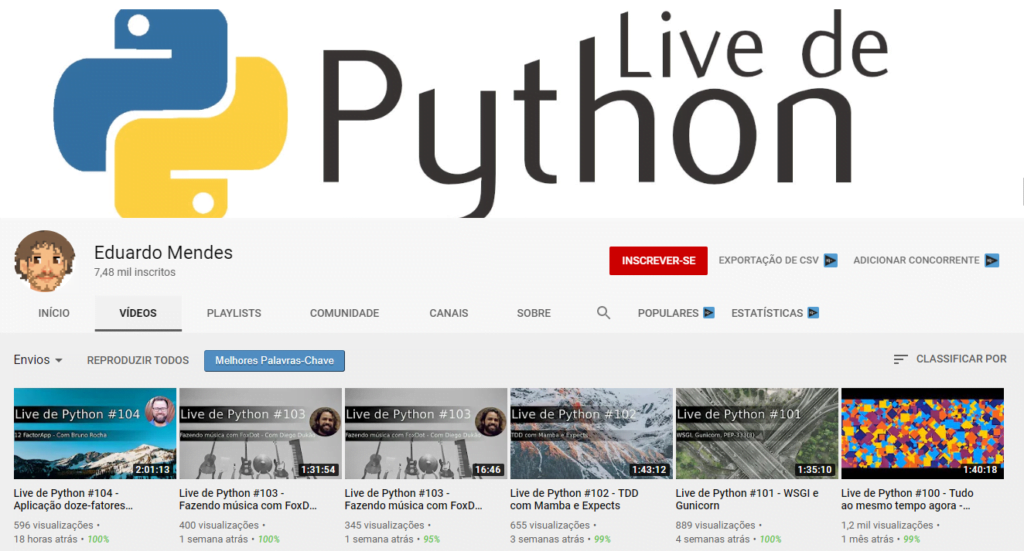Click the Melhores Palavras-Chave button
Image resolution: width=1024 pixels, height=551 pixels.
(274, 360)
